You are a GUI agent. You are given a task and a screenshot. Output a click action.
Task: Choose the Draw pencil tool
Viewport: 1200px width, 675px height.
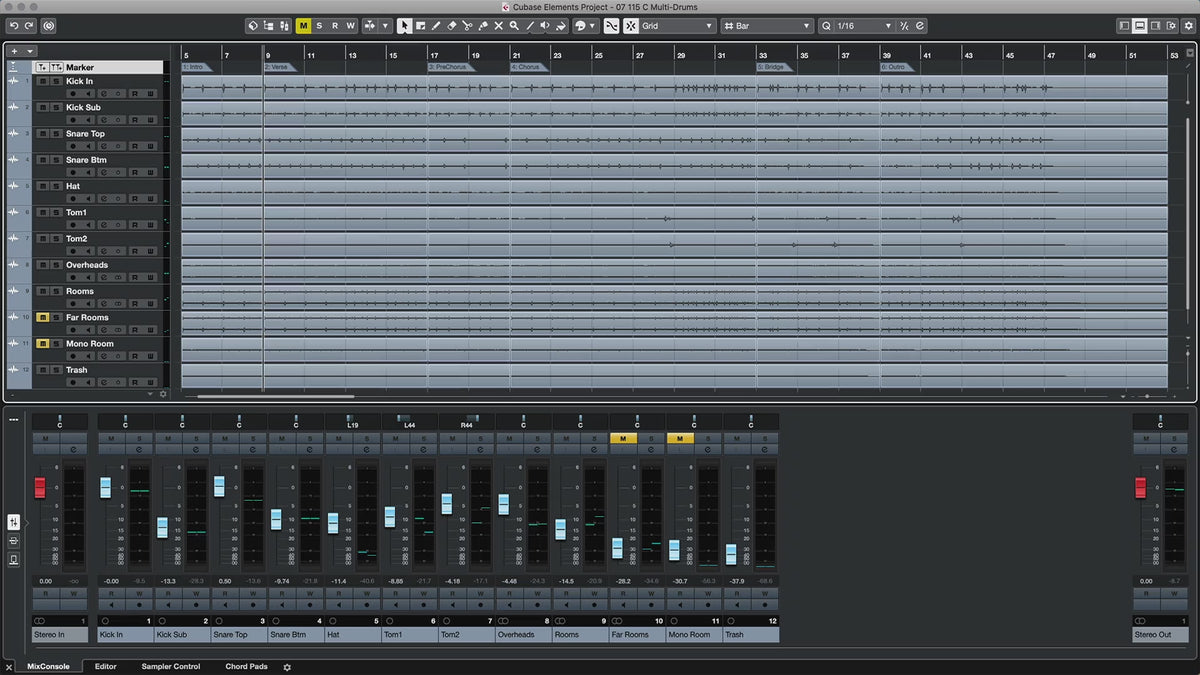436,26
